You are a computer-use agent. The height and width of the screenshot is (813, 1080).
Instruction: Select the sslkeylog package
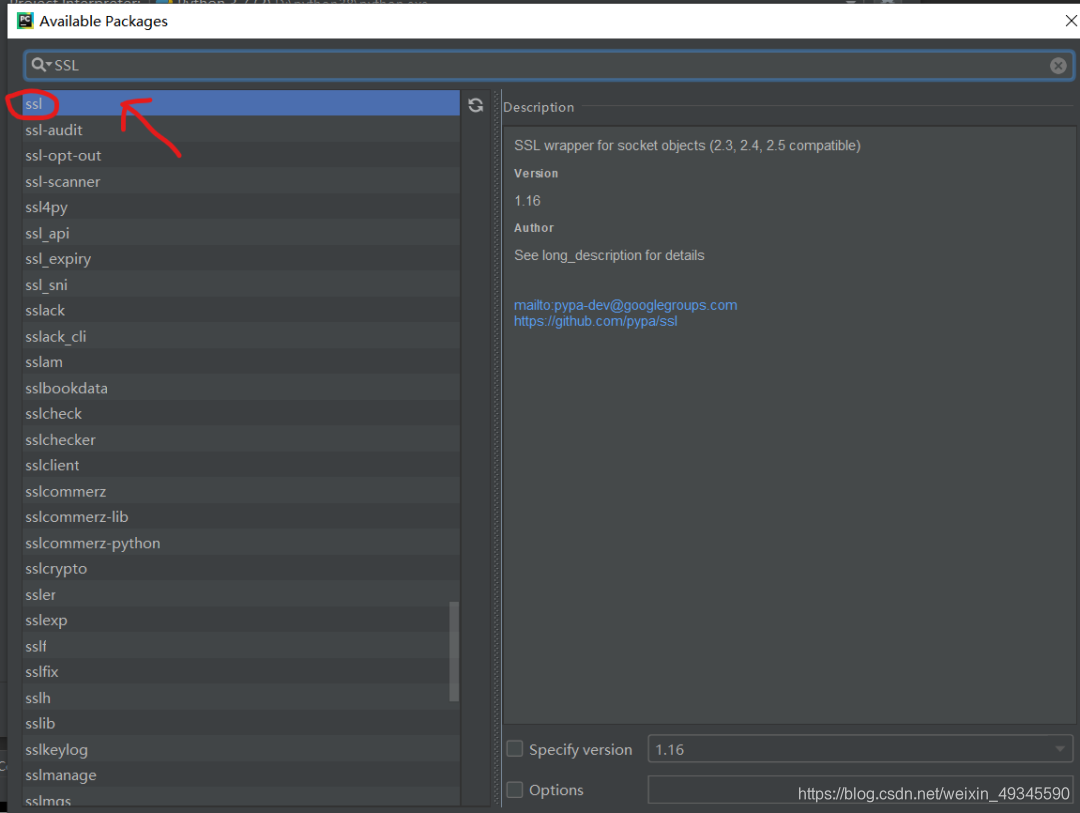click(x=241, y=750)
